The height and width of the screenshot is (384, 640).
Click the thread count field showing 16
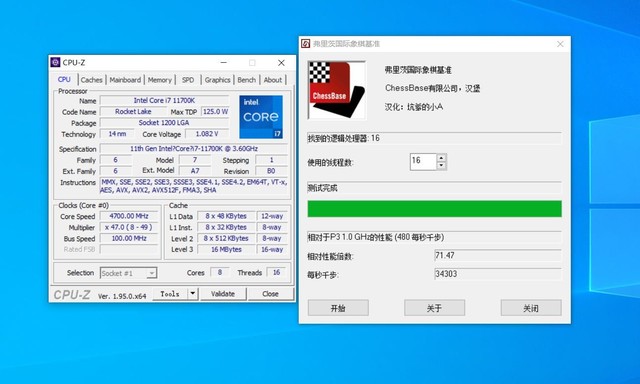(423, 162)
